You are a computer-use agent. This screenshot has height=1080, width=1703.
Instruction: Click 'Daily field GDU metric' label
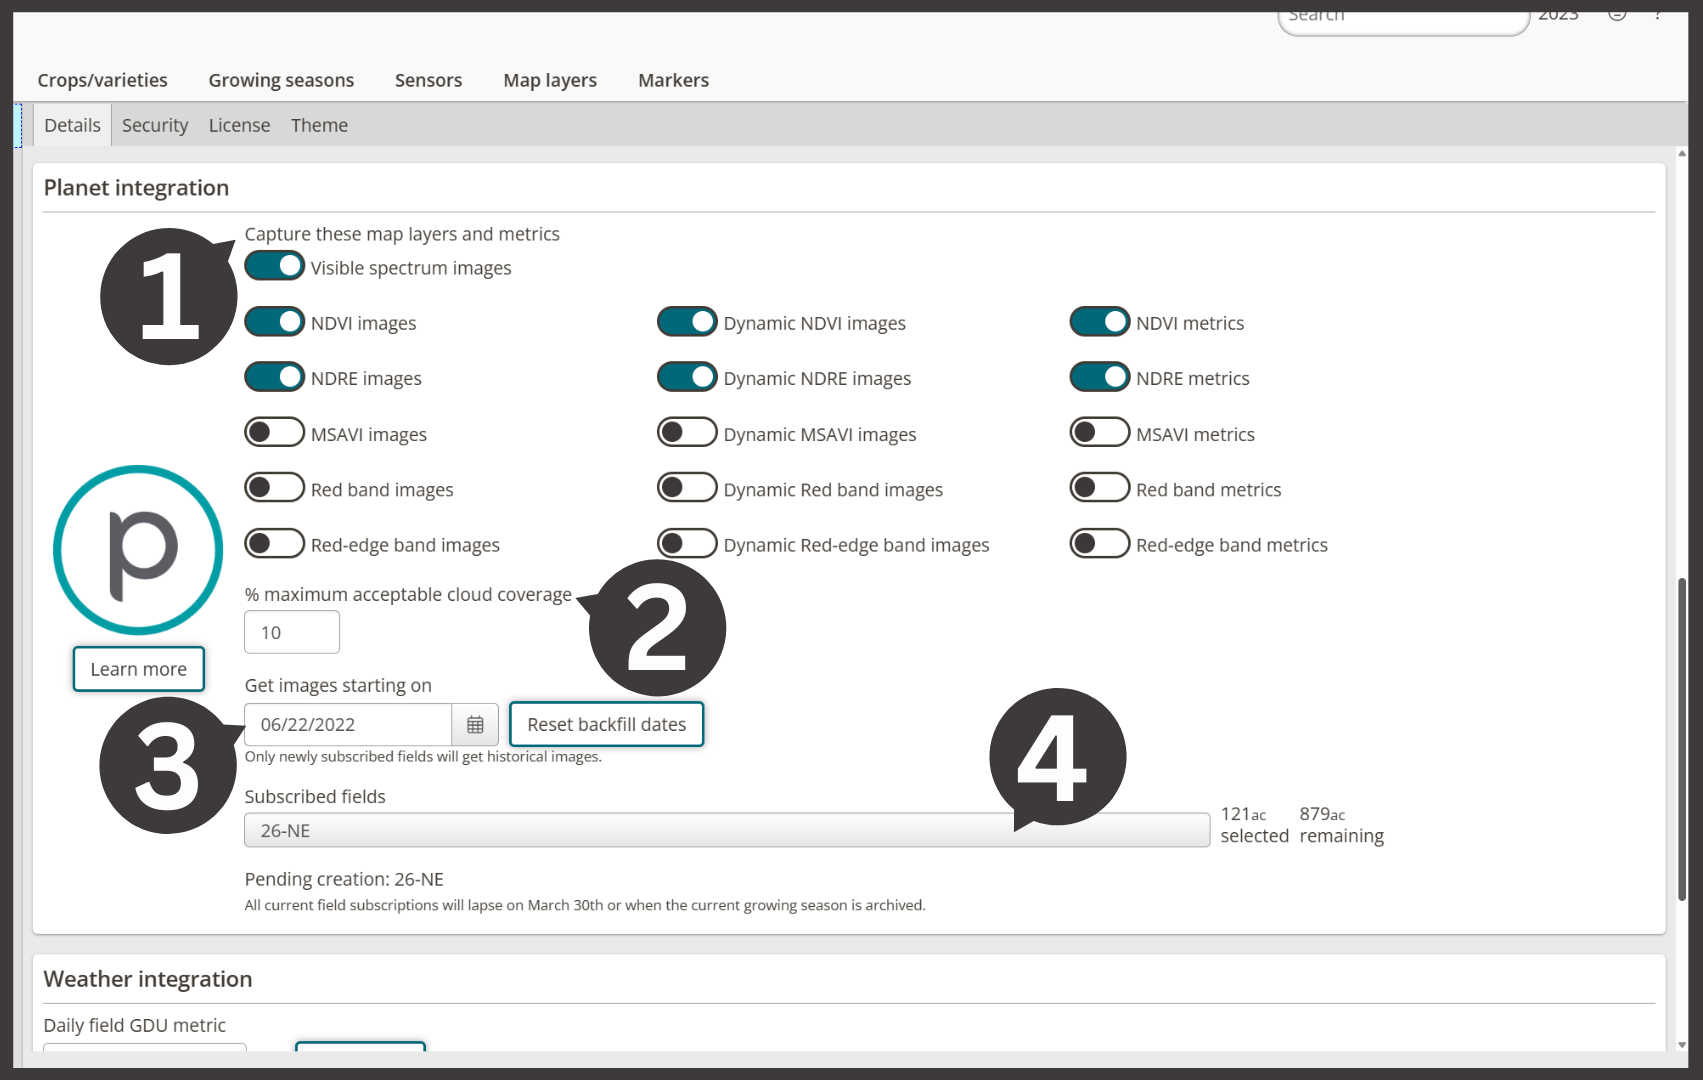click(x=135, y=1025)
